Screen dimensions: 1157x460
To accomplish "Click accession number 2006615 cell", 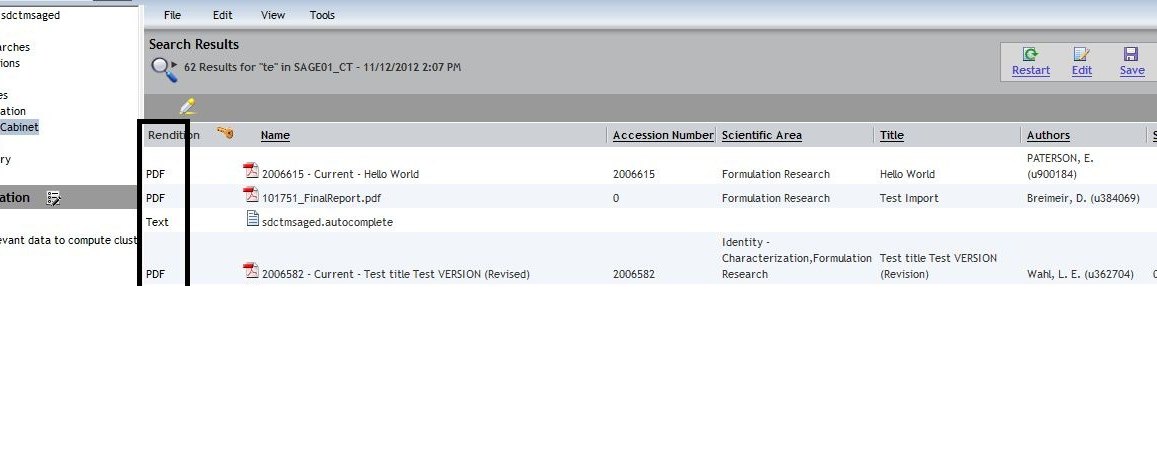I will 633,174.
